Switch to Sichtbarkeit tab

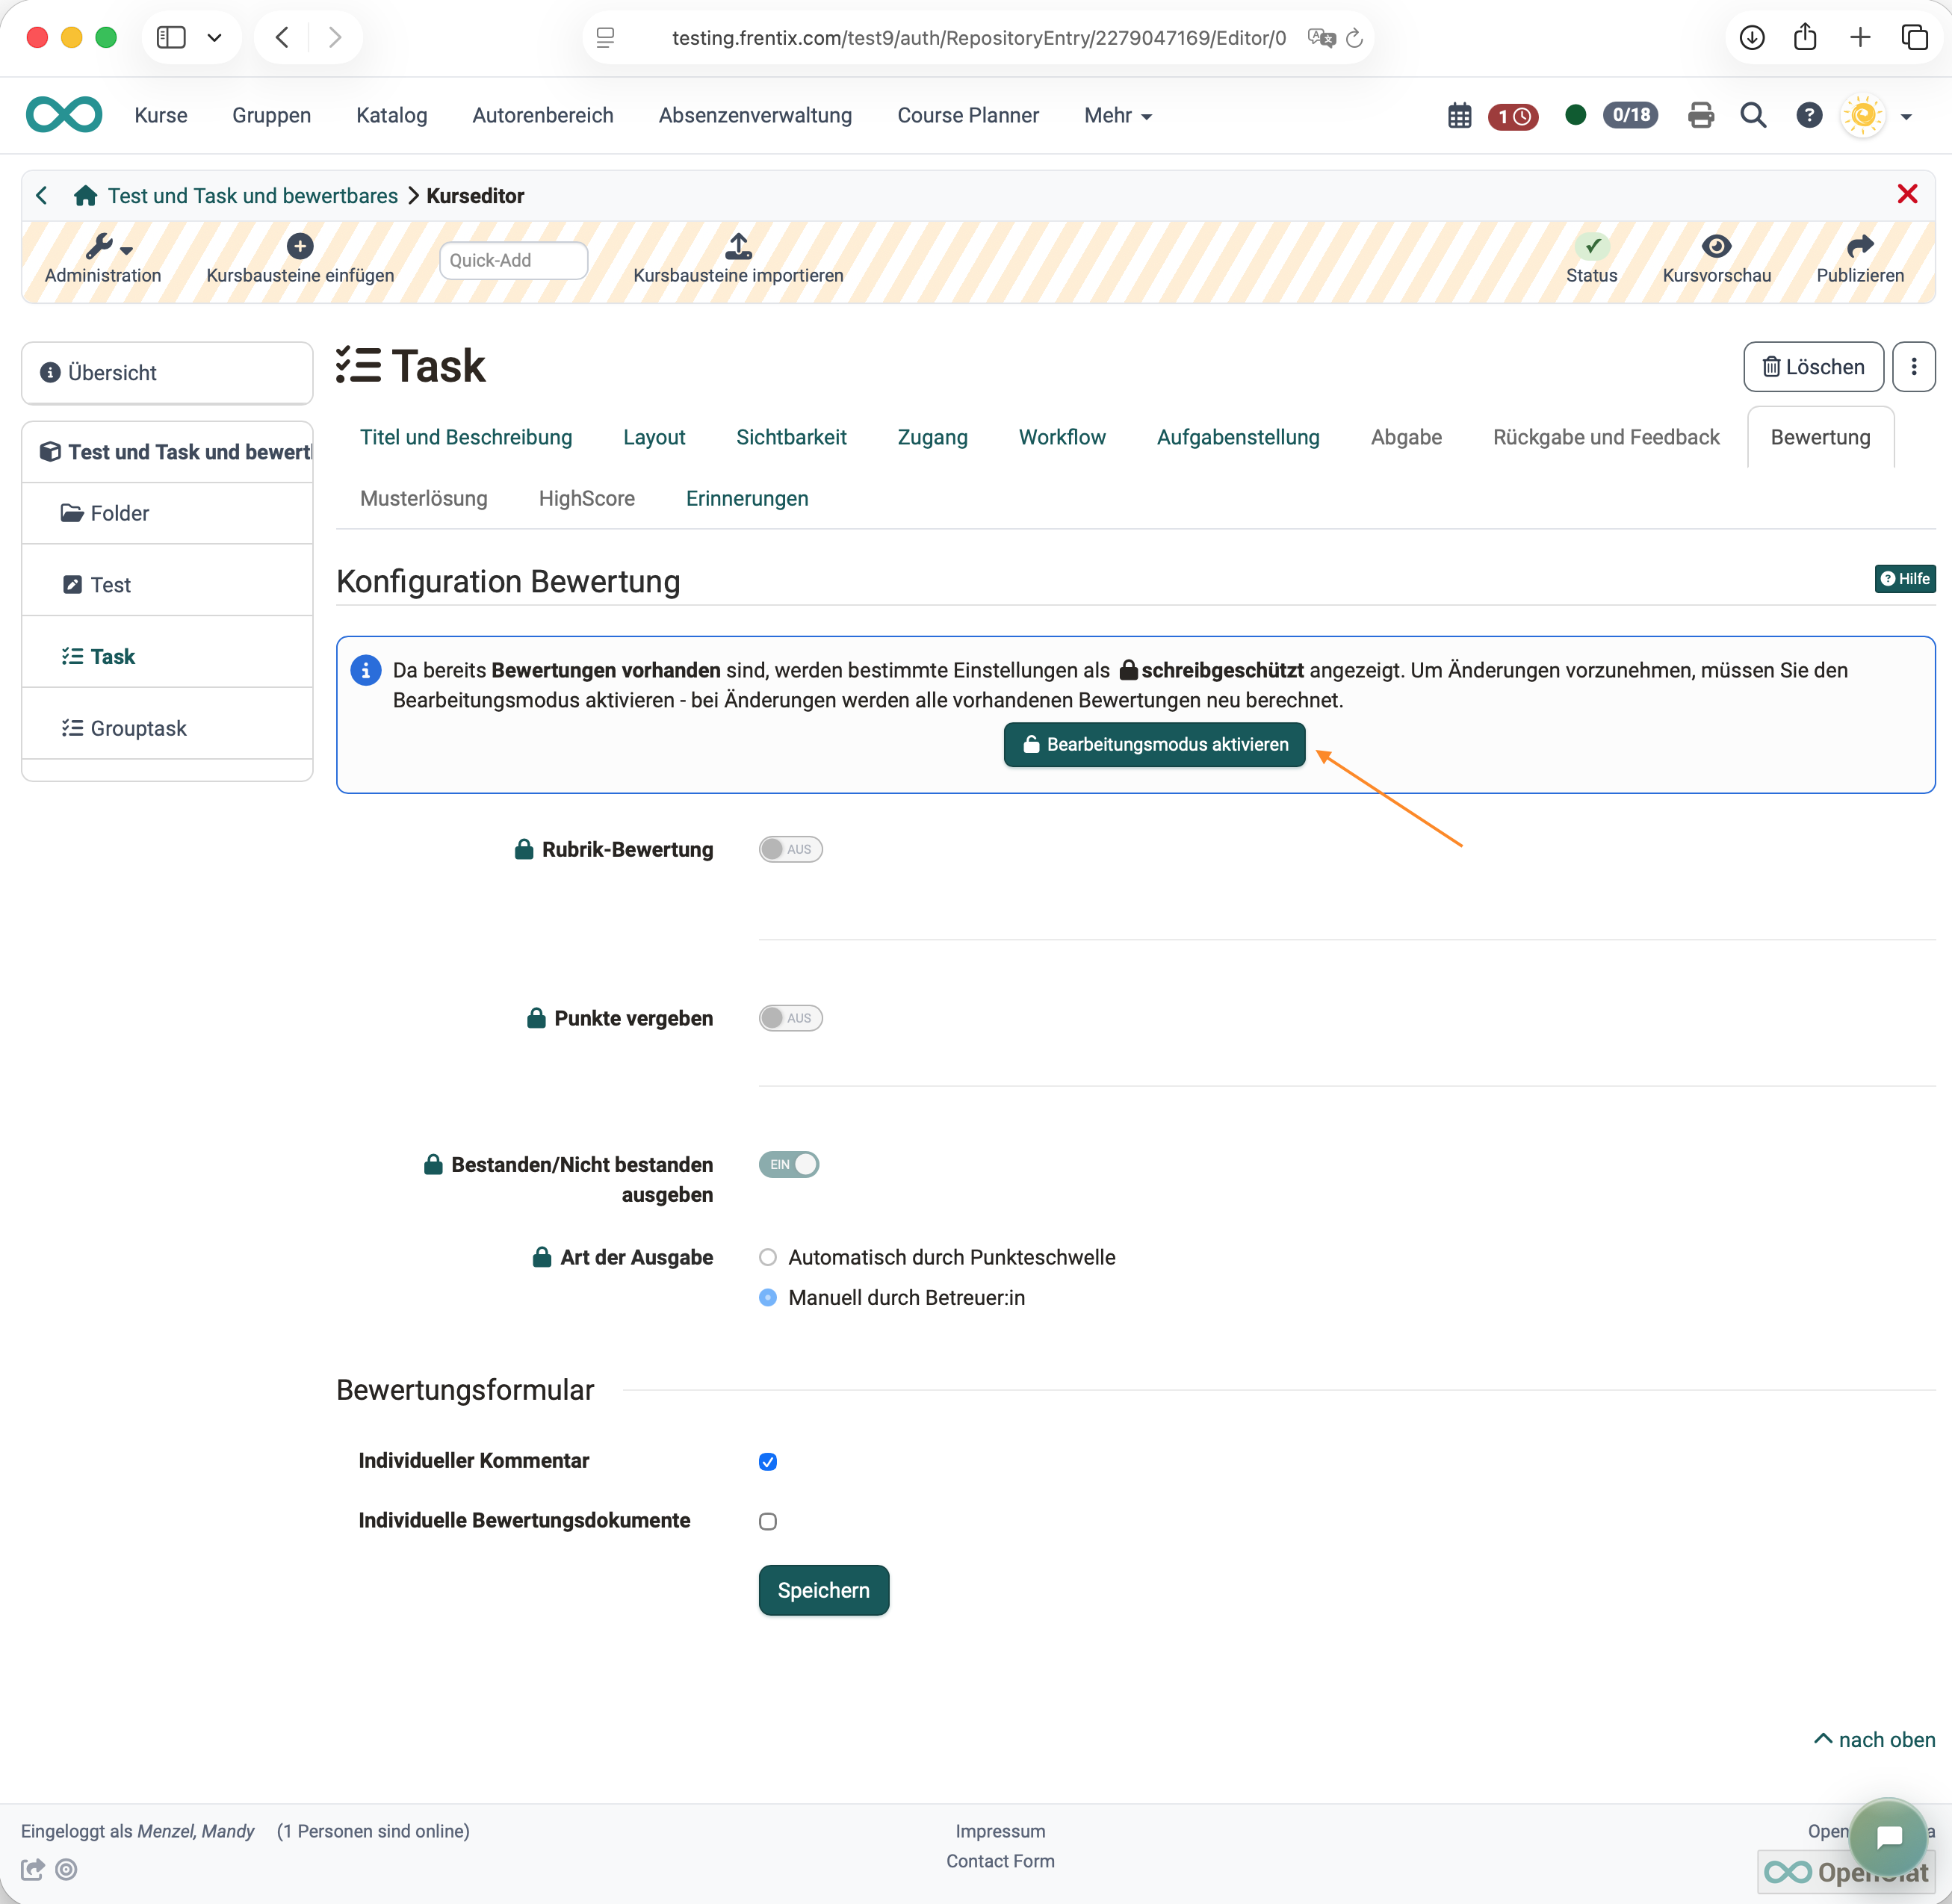tap(791, 437)
